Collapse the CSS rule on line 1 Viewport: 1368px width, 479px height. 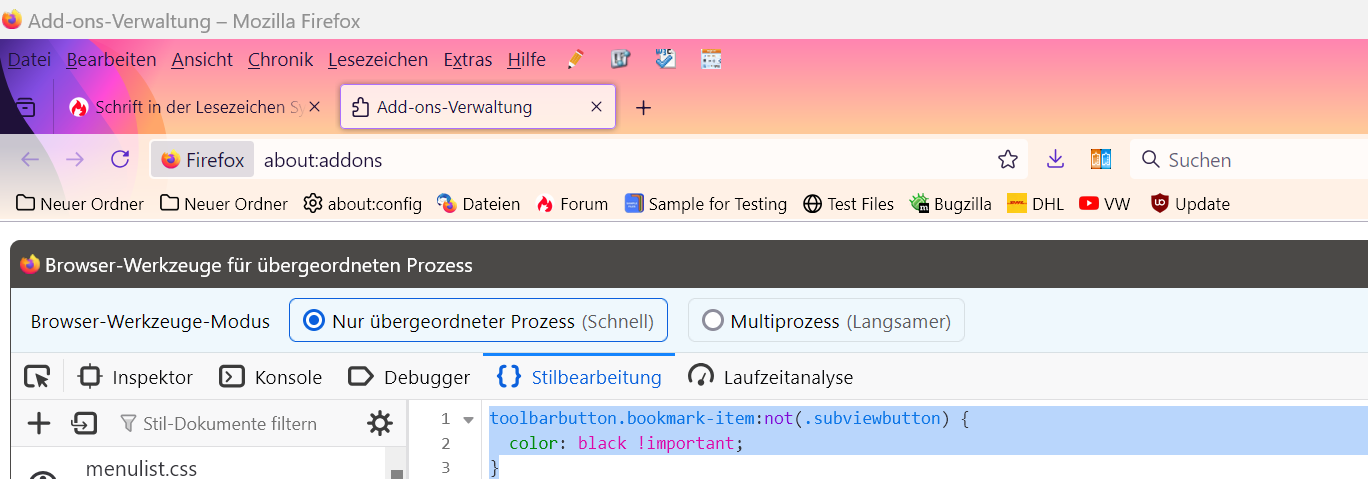pyautogui.click(x=468, y=419)
